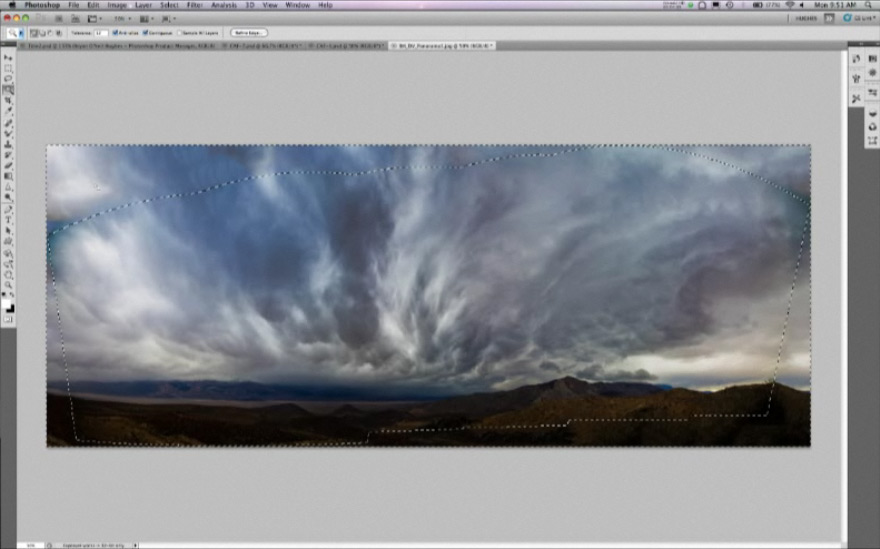Click the Refine Edge button
This screenshot has height=549, width=880.
coord(249,33)
